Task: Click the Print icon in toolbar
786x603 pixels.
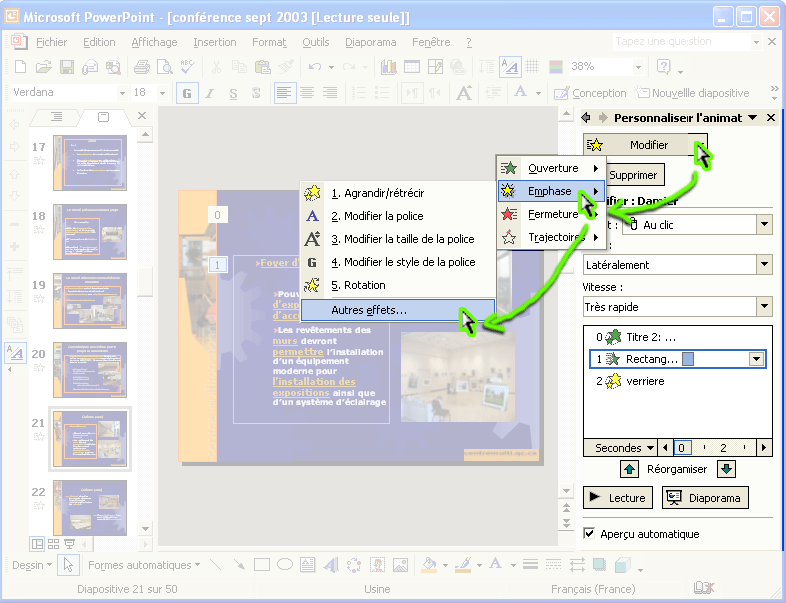Action: [x=141, y=67]
